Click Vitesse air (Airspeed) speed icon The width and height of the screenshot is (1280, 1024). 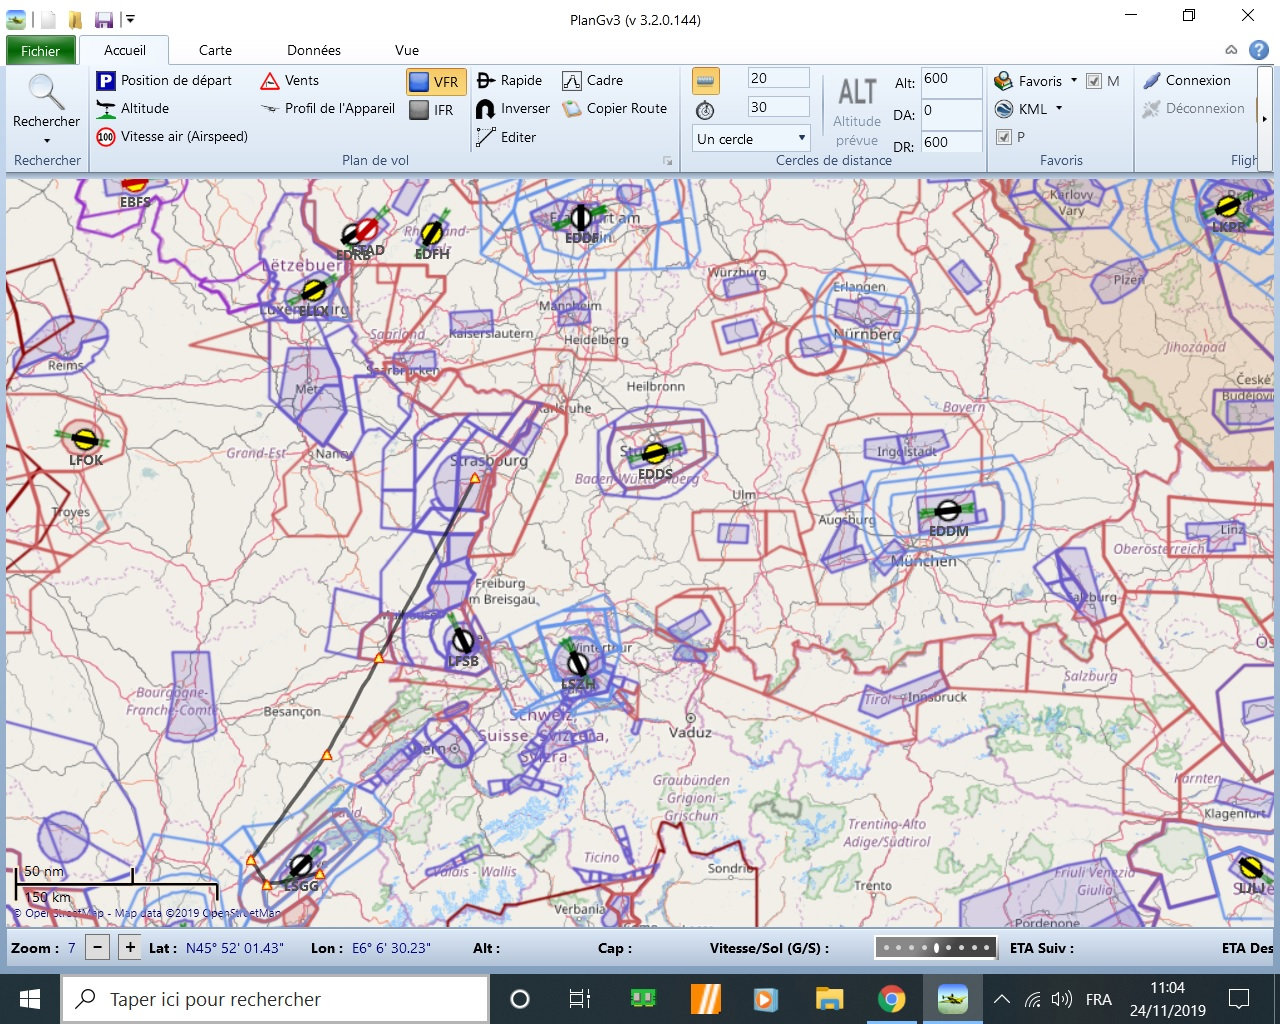pos(106,137)
